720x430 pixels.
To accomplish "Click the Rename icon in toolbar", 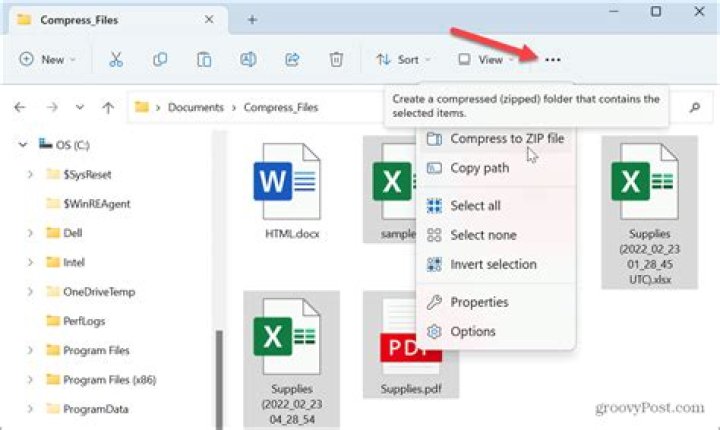I will coord(248,60).
